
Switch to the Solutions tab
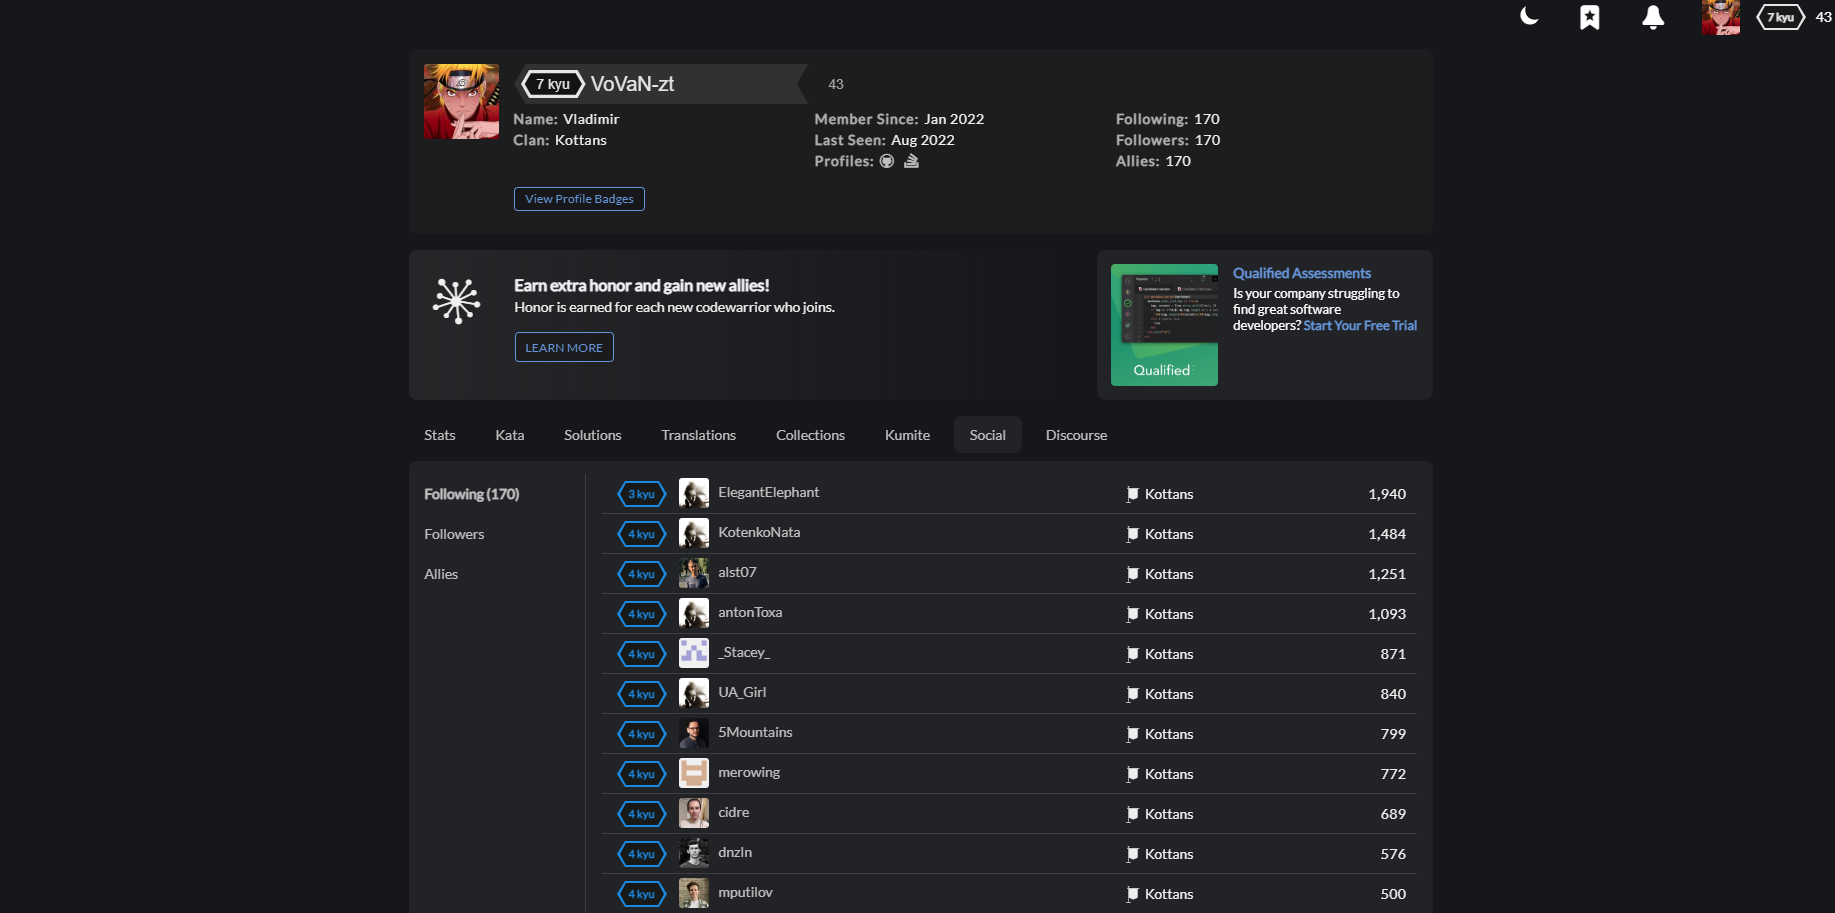point(593,435)
